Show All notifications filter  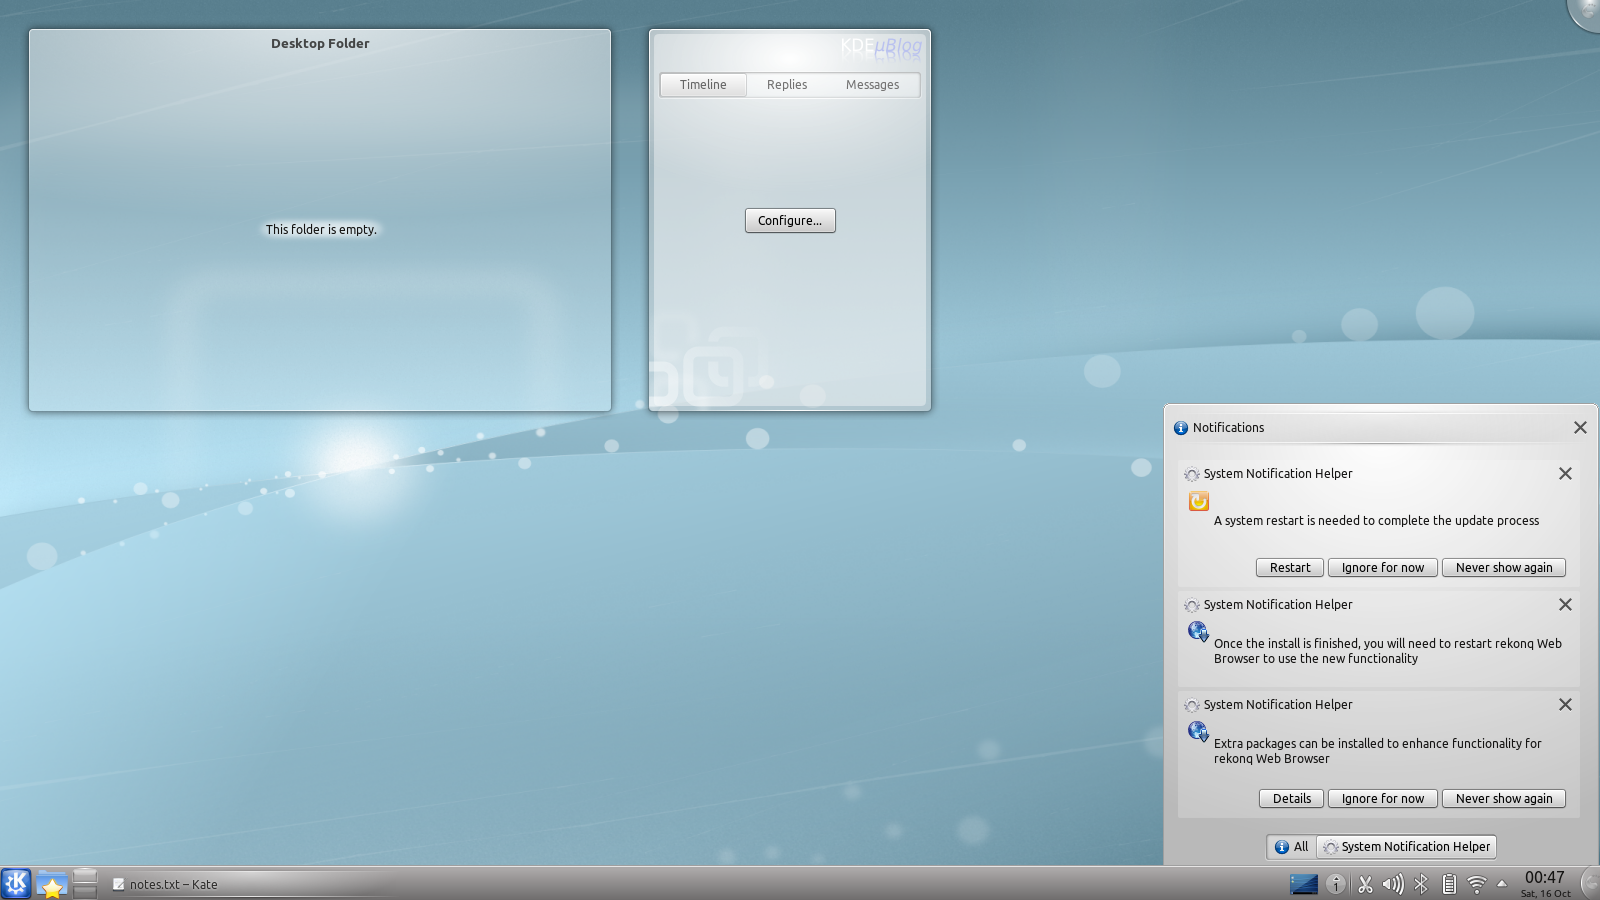[1291, 847]
